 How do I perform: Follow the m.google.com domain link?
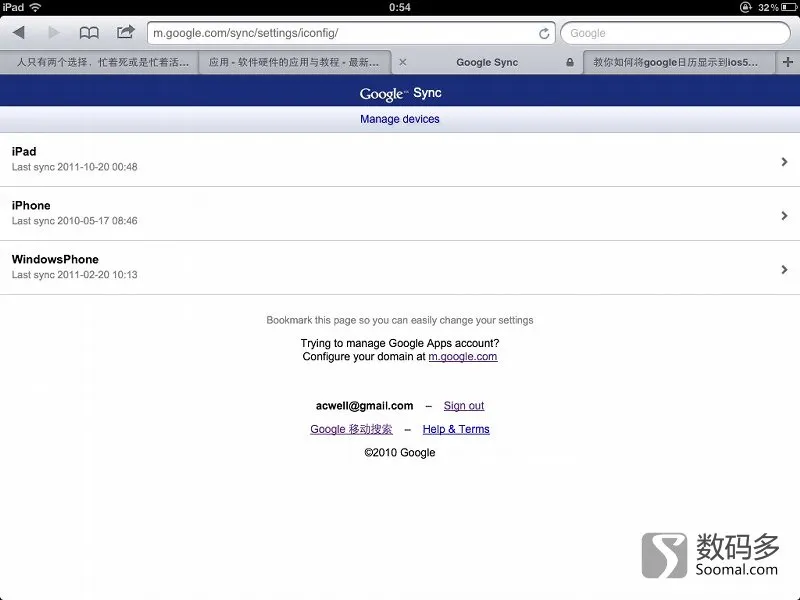tap(463, 357)
